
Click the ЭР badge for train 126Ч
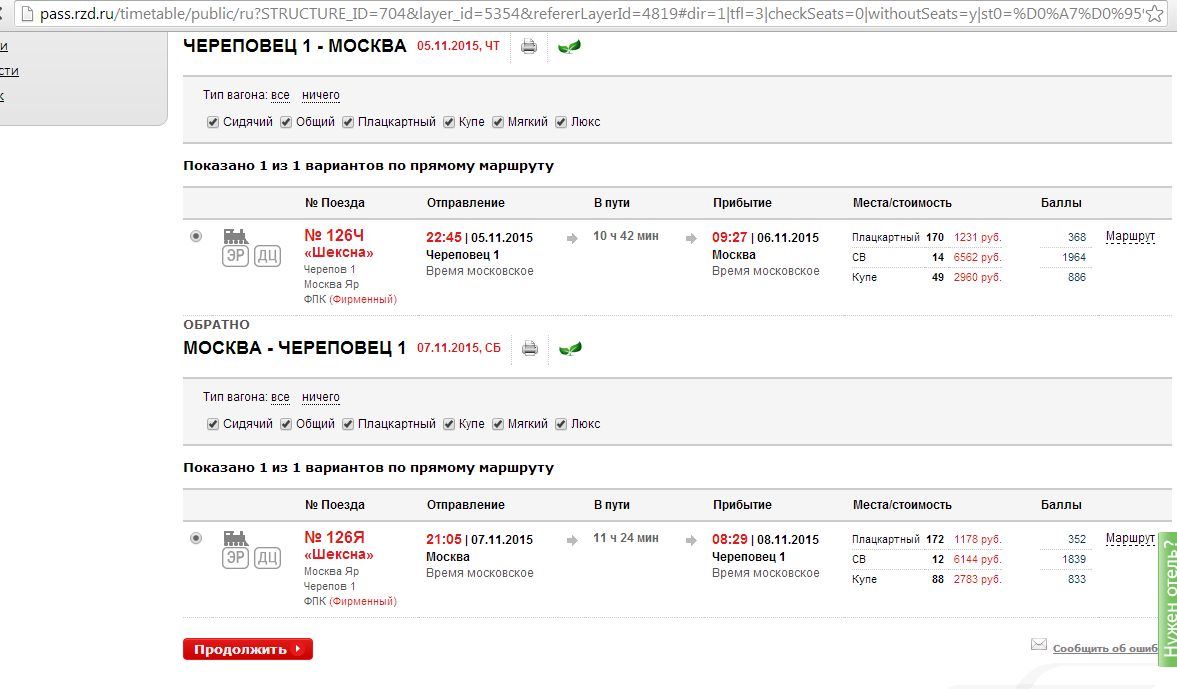(236, 256)
